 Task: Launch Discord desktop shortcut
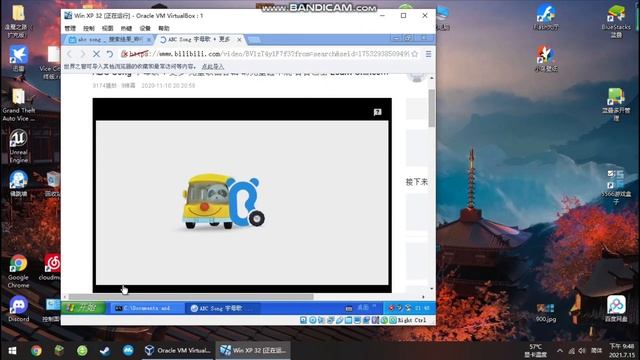18,309
